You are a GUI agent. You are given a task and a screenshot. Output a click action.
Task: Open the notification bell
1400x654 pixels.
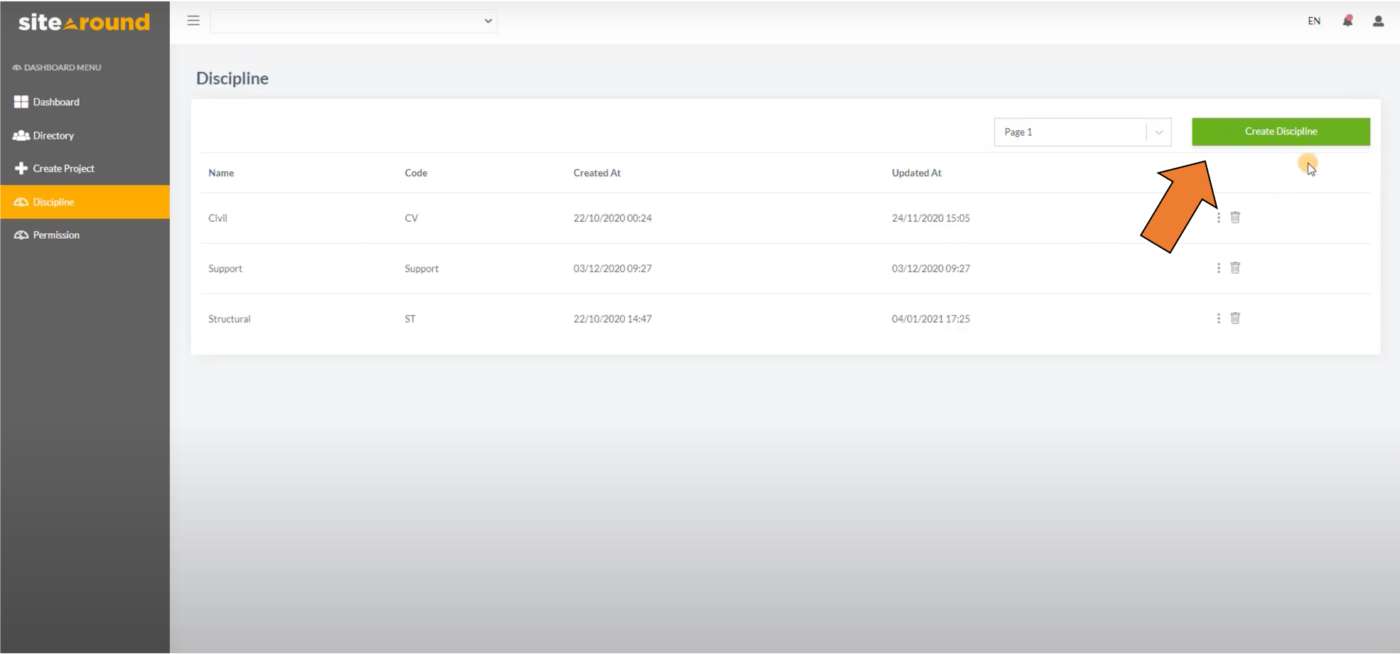tap(1346, 20)
